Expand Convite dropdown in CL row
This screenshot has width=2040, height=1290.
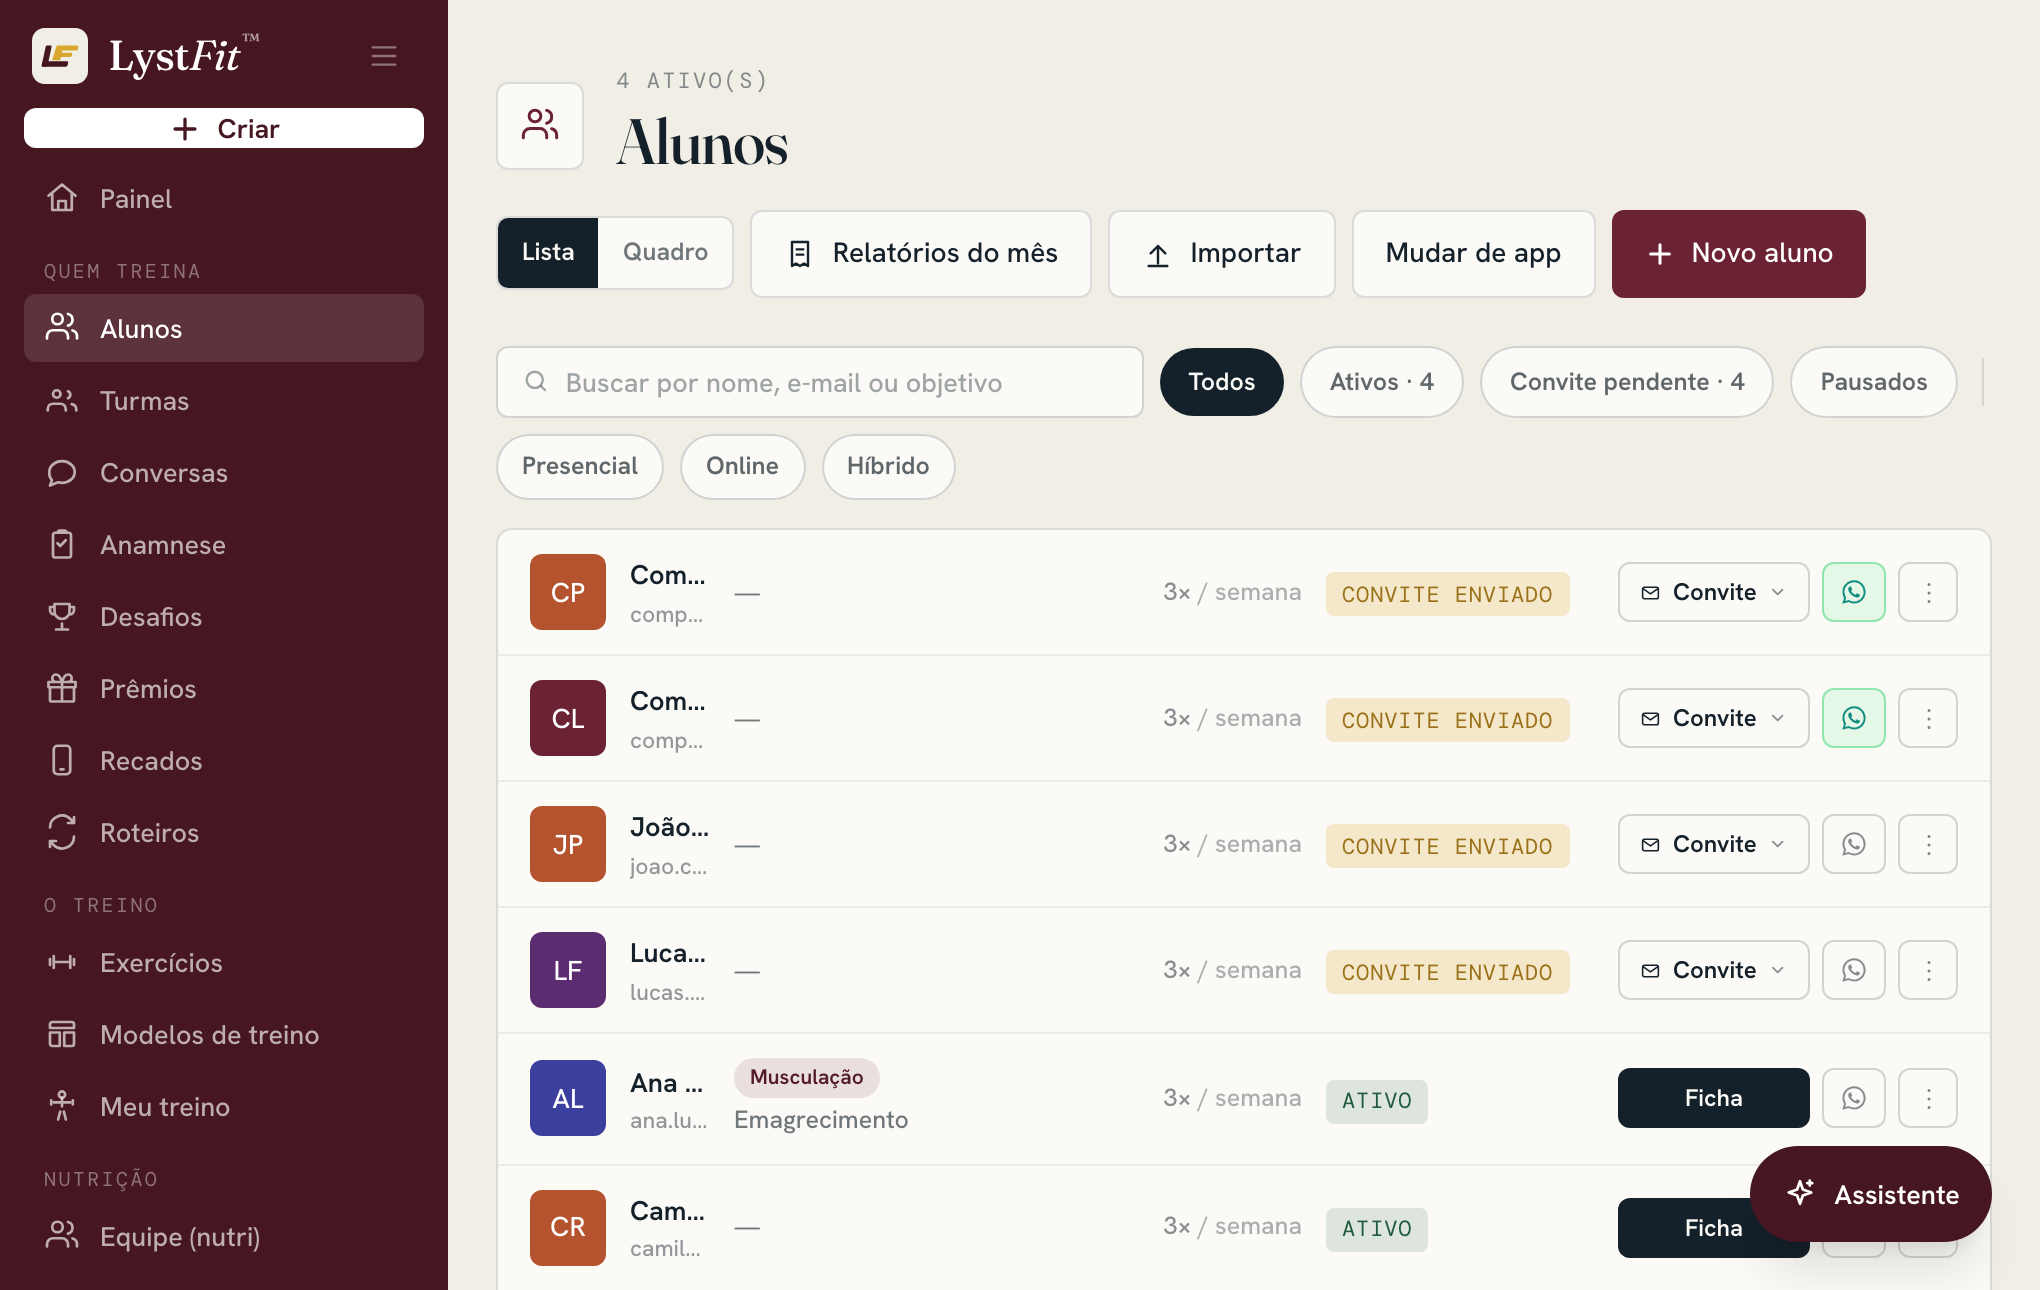(1713, 718)
